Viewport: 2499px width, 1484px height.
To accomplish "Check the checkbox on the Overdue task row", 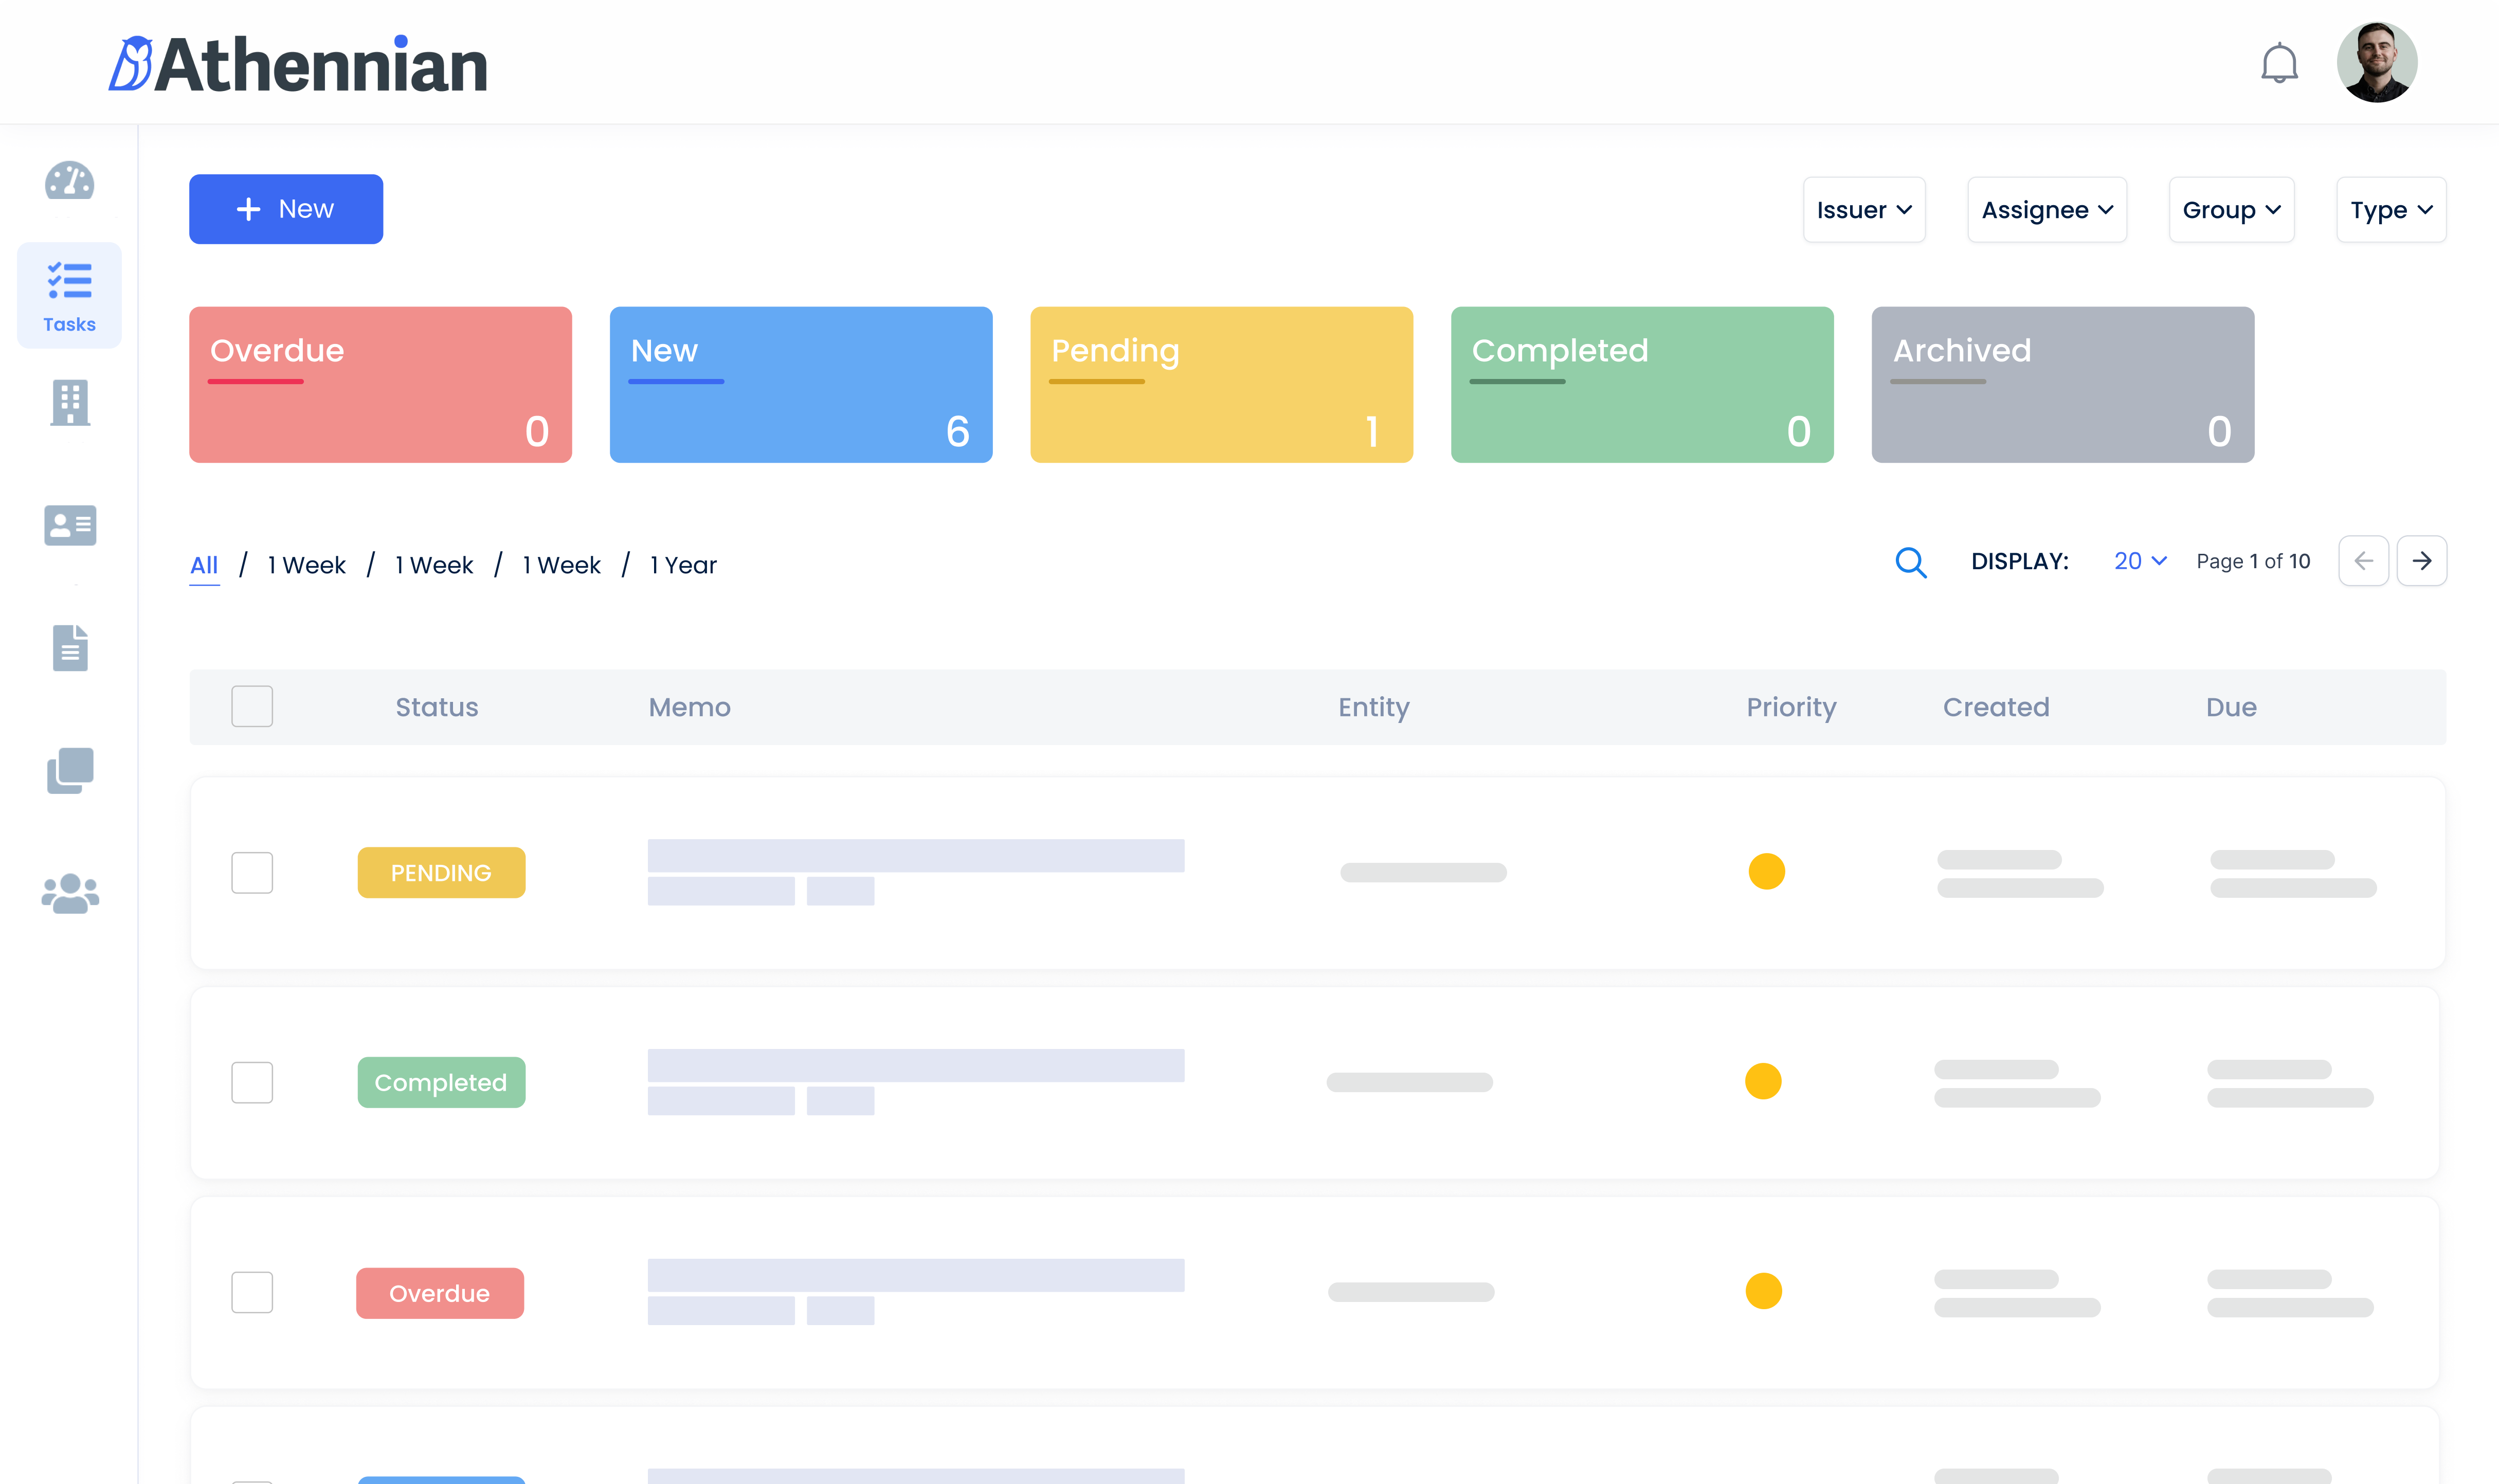I will tap(252, 1291).
